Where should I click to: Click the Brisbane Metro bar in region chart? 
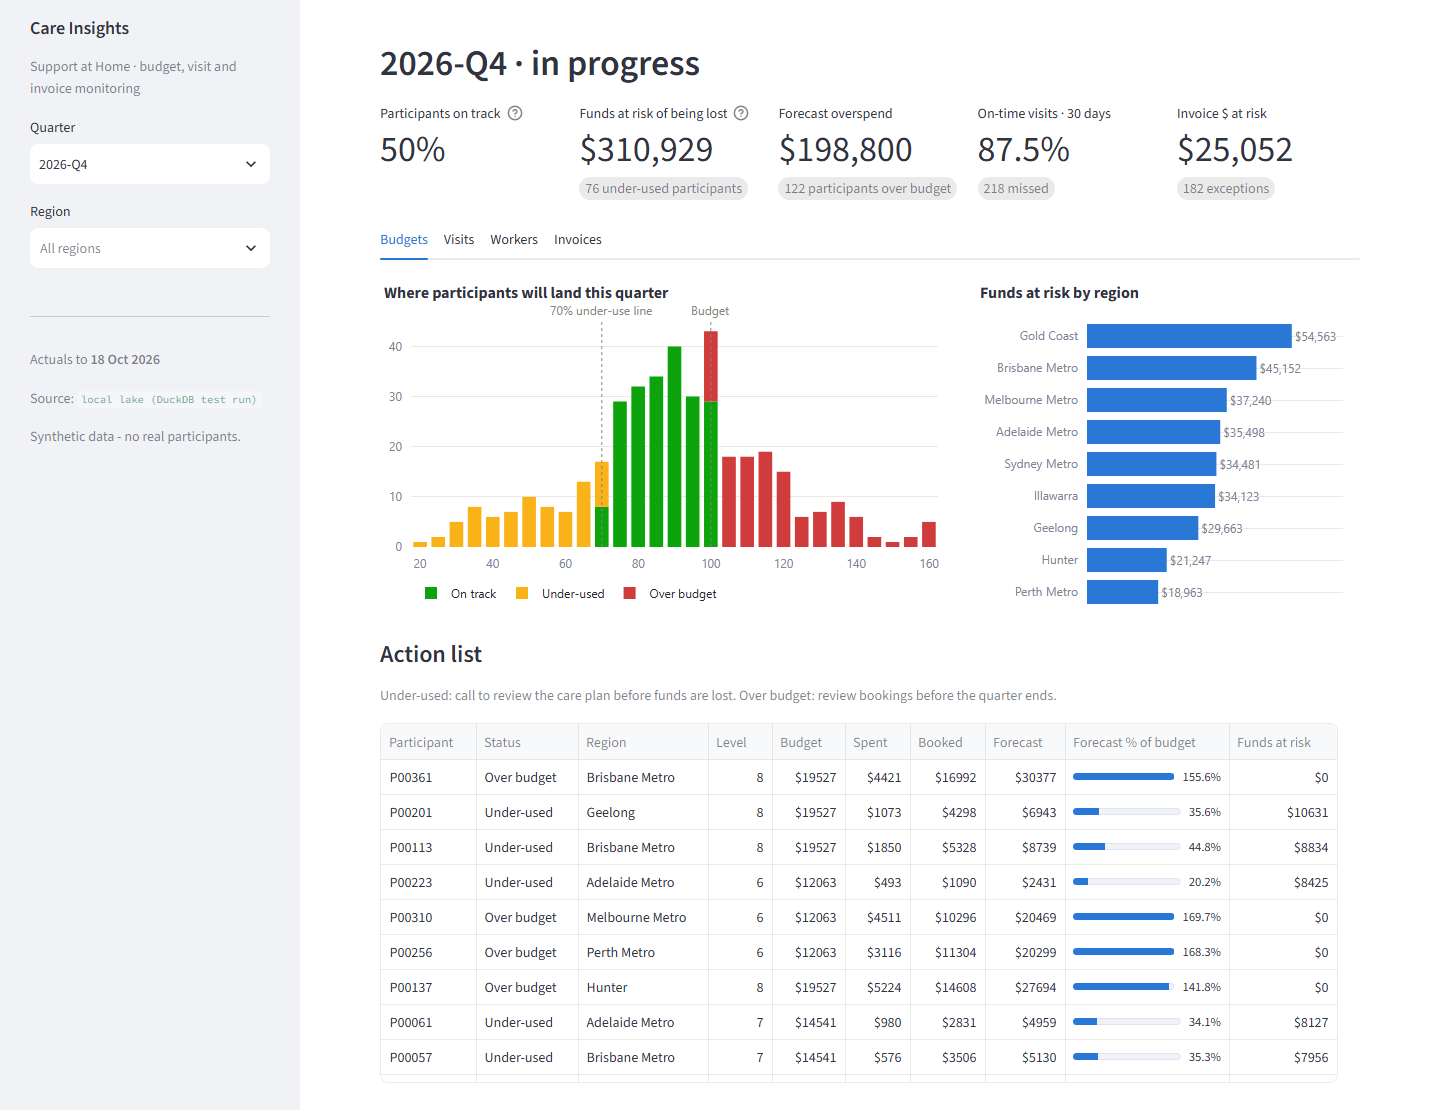coord(1171,368)
